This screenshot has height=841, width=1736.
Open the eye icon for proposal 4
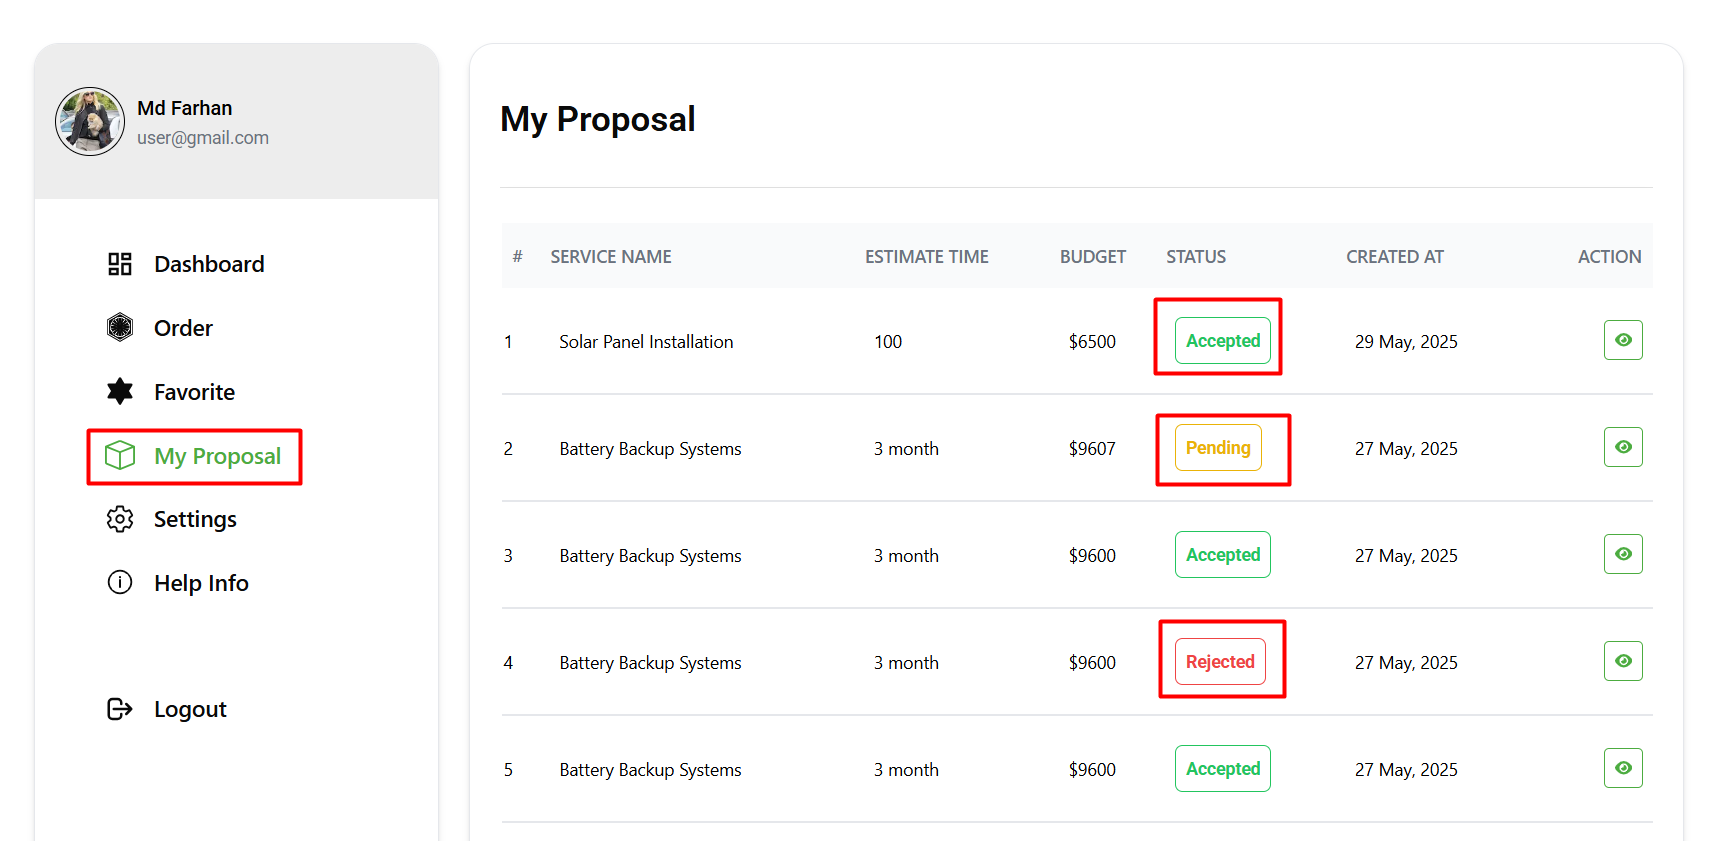1623,661
